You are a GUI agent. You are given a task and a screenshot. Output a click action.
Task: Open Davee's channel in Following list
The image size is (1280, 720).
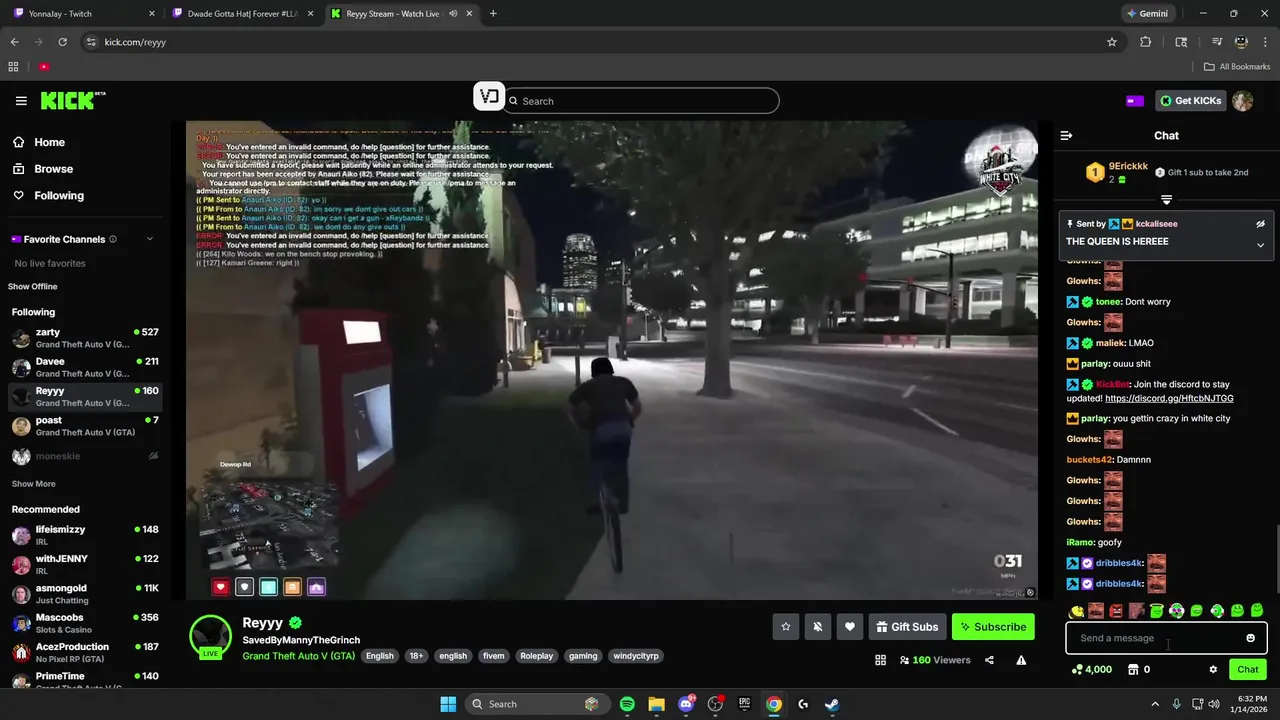tap(85, 367)
